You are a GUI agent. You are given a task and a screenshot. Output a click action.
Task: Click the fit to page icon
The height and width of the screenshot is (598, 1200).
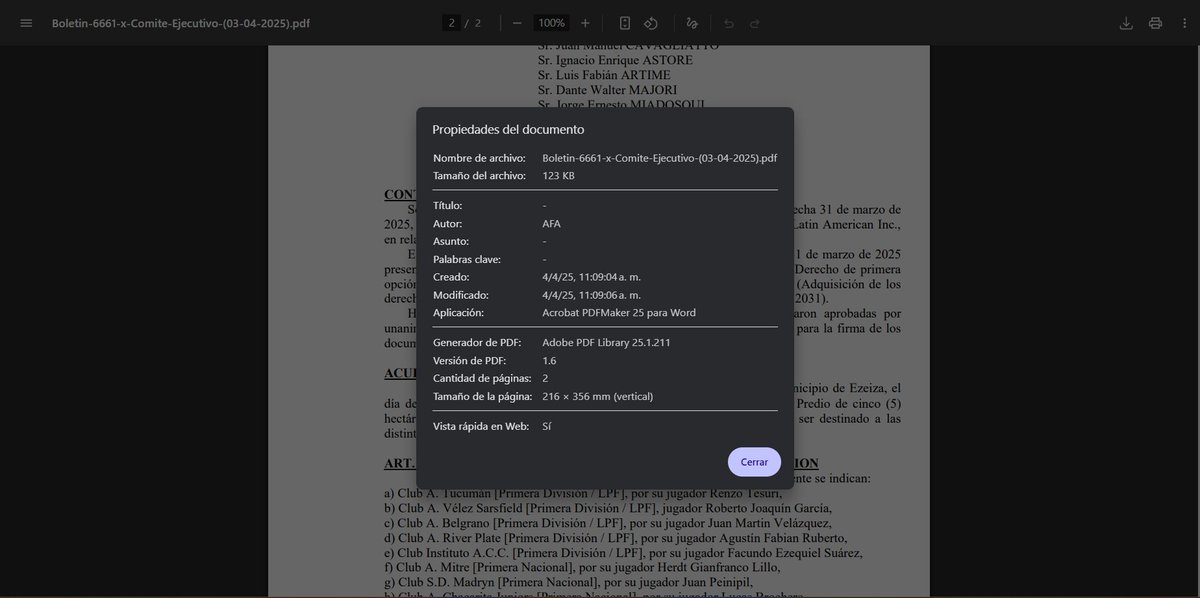coord(624,23)
